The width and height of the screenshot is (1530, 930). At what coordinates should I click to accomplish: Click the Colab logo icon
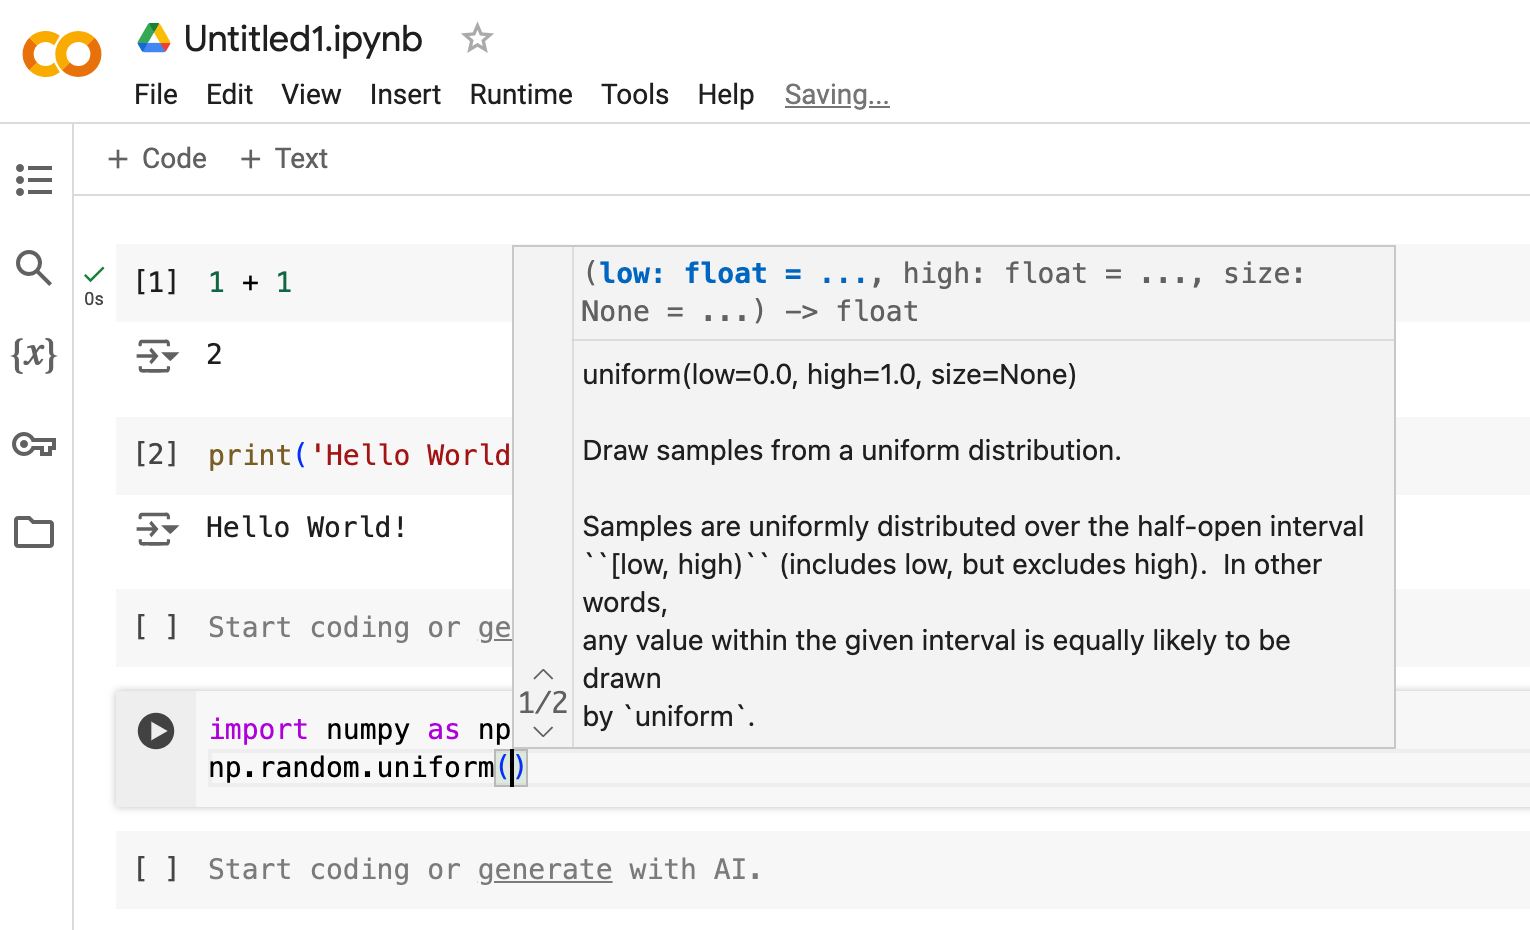click(62, 54)
